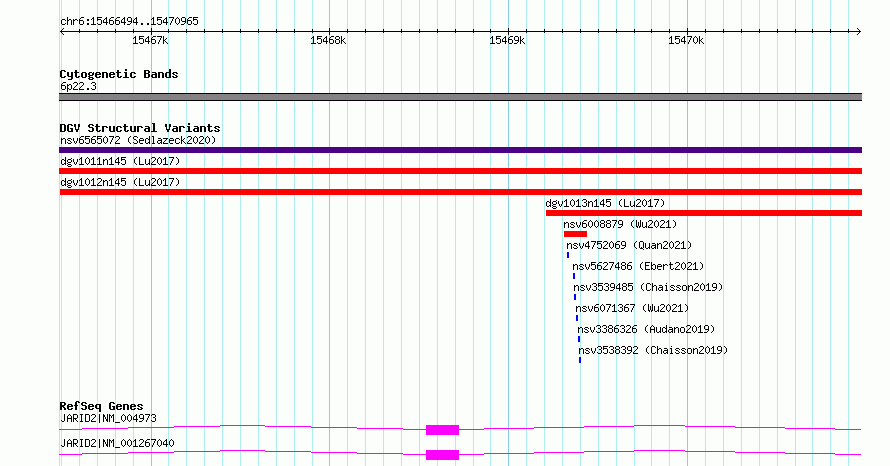
Task: Click the blue tick marker under nsv3386326
Action: pos(579,339)
